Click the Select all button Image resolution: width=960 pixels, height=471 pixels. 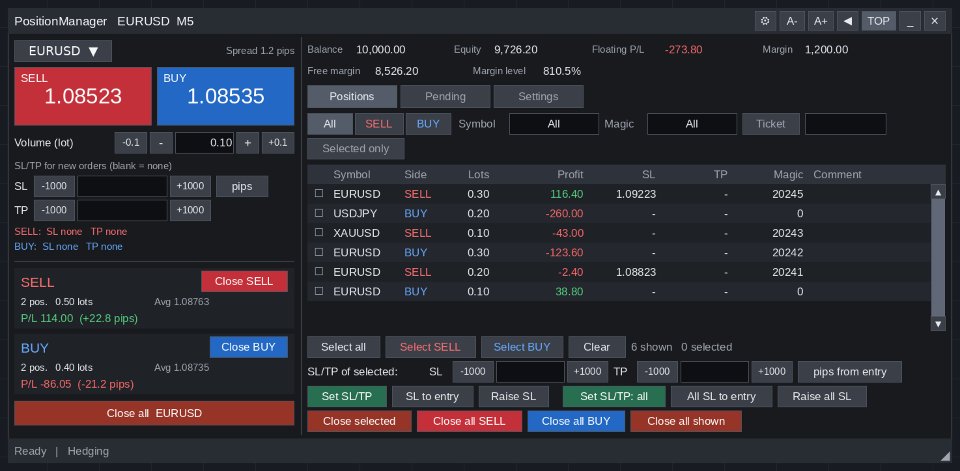pyautogui.click(x=343, y=347)
